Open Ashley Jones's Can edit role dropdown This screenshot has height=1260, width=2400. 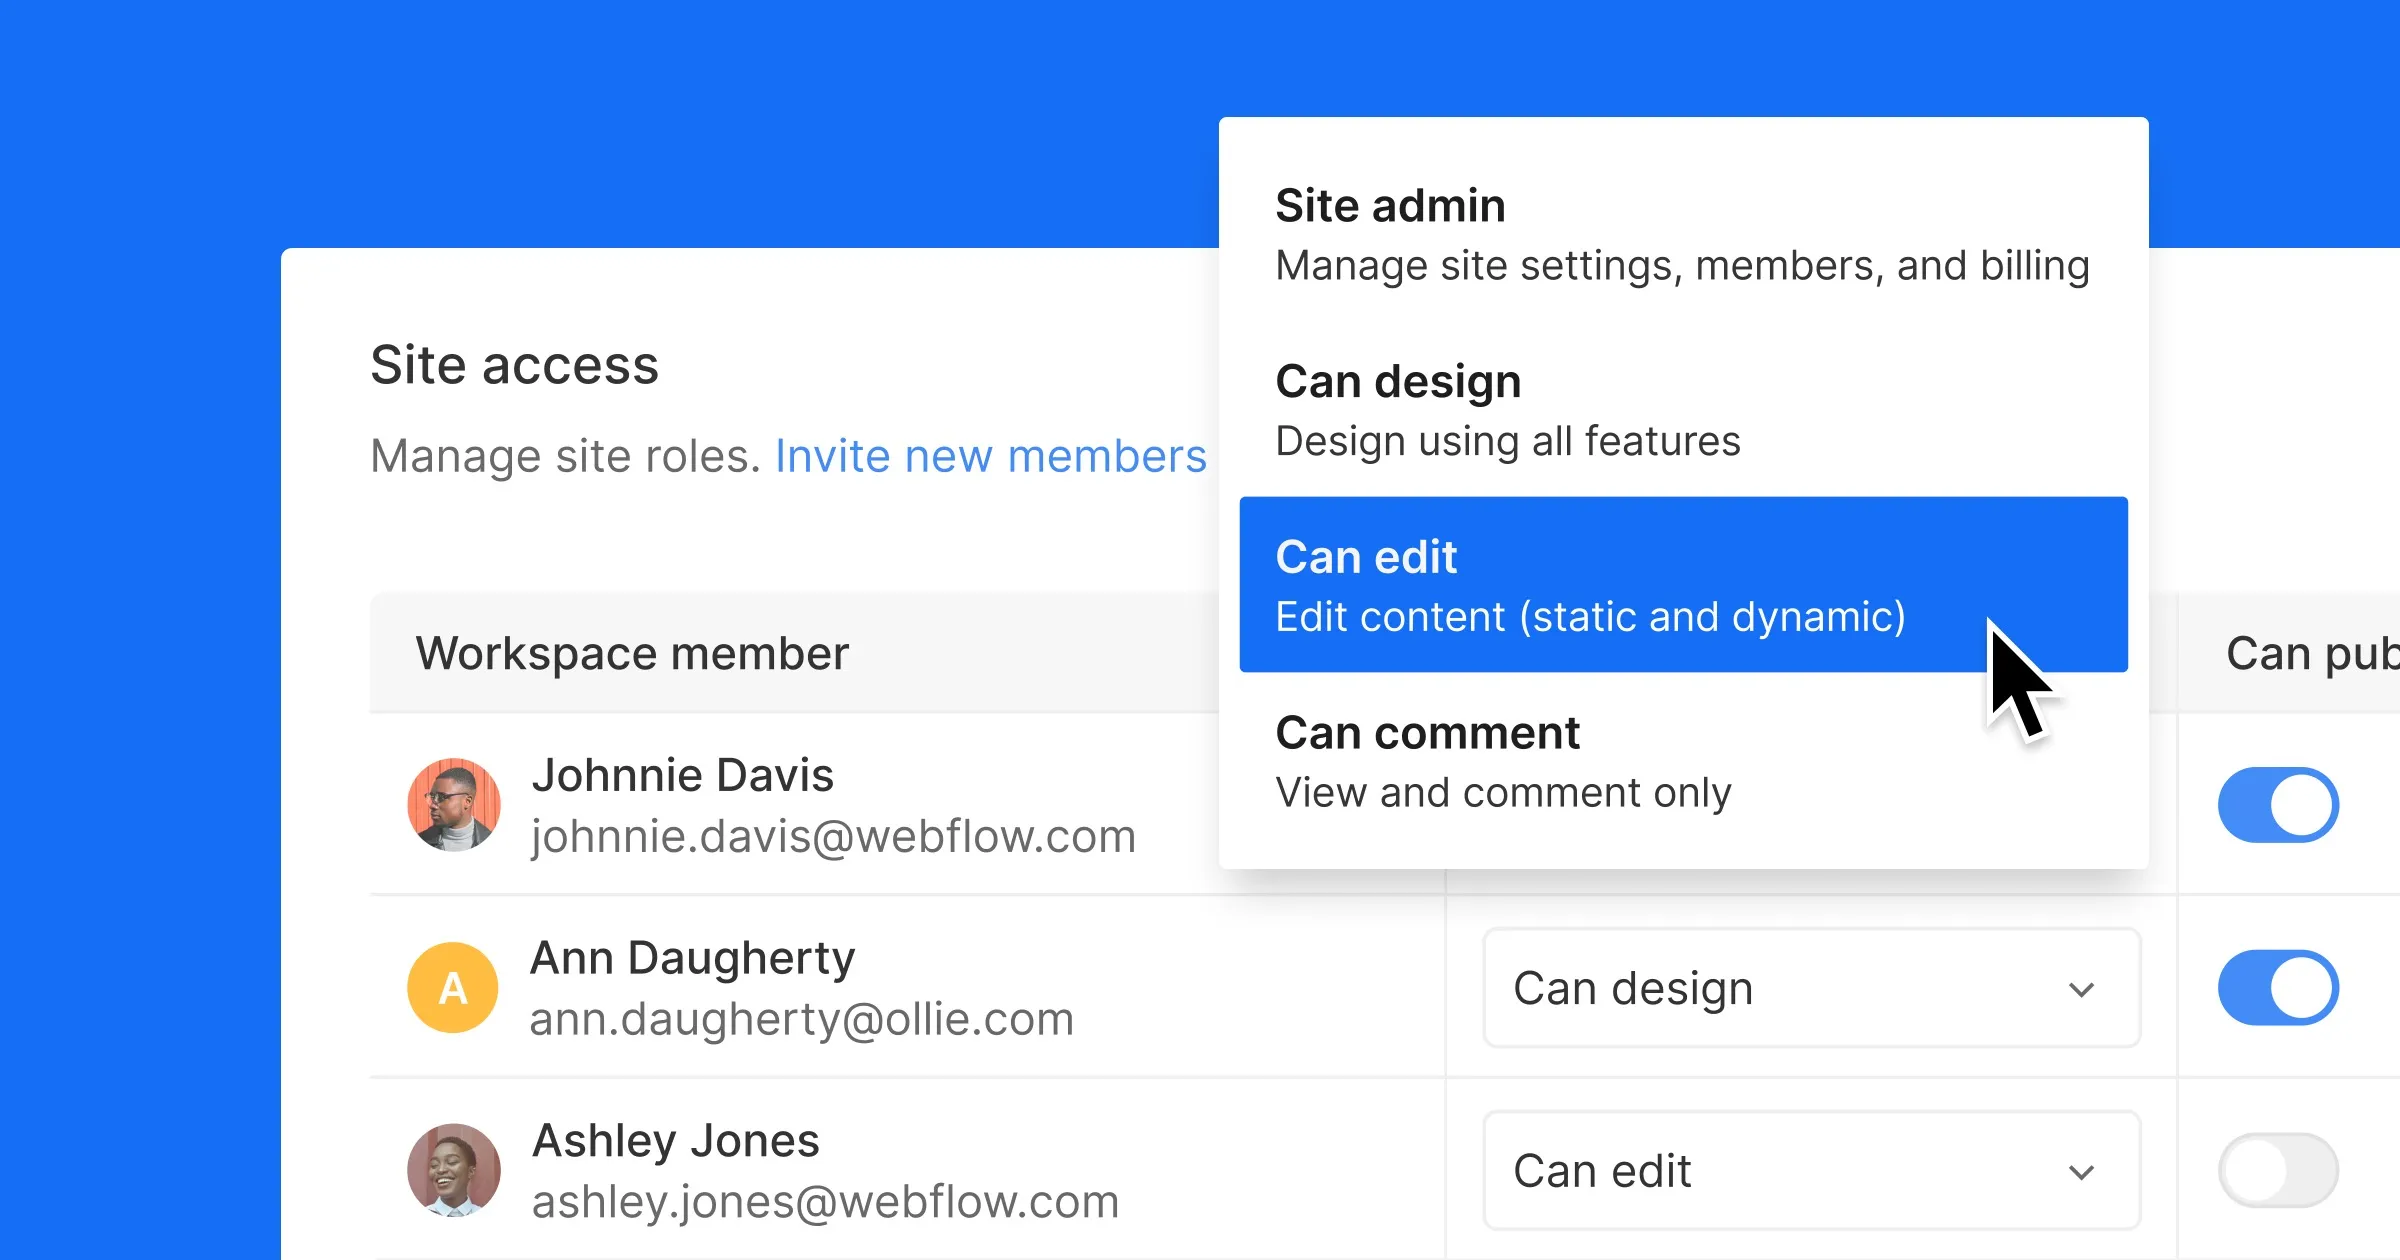tap(1810, 1170)
